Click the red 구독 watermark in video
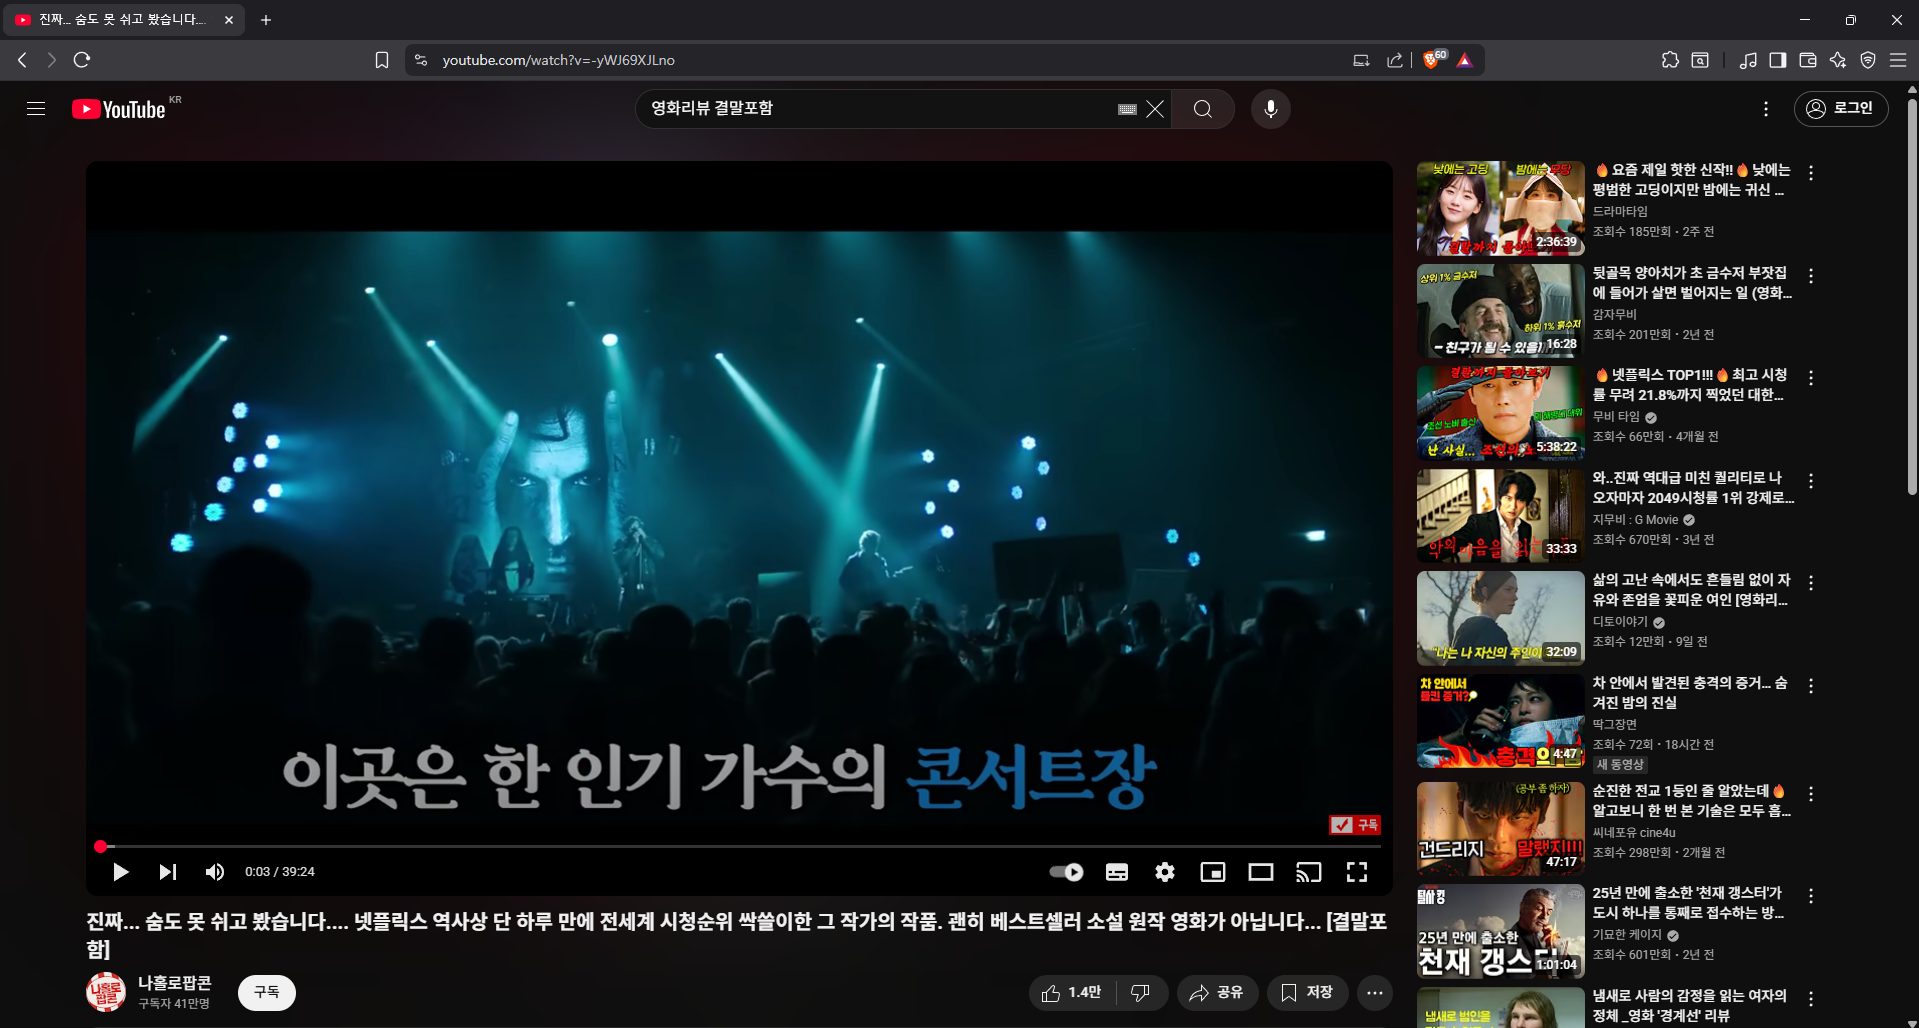This screenshot has height=1028, width=1919. pyautogui.click(x=1355, y=825)
